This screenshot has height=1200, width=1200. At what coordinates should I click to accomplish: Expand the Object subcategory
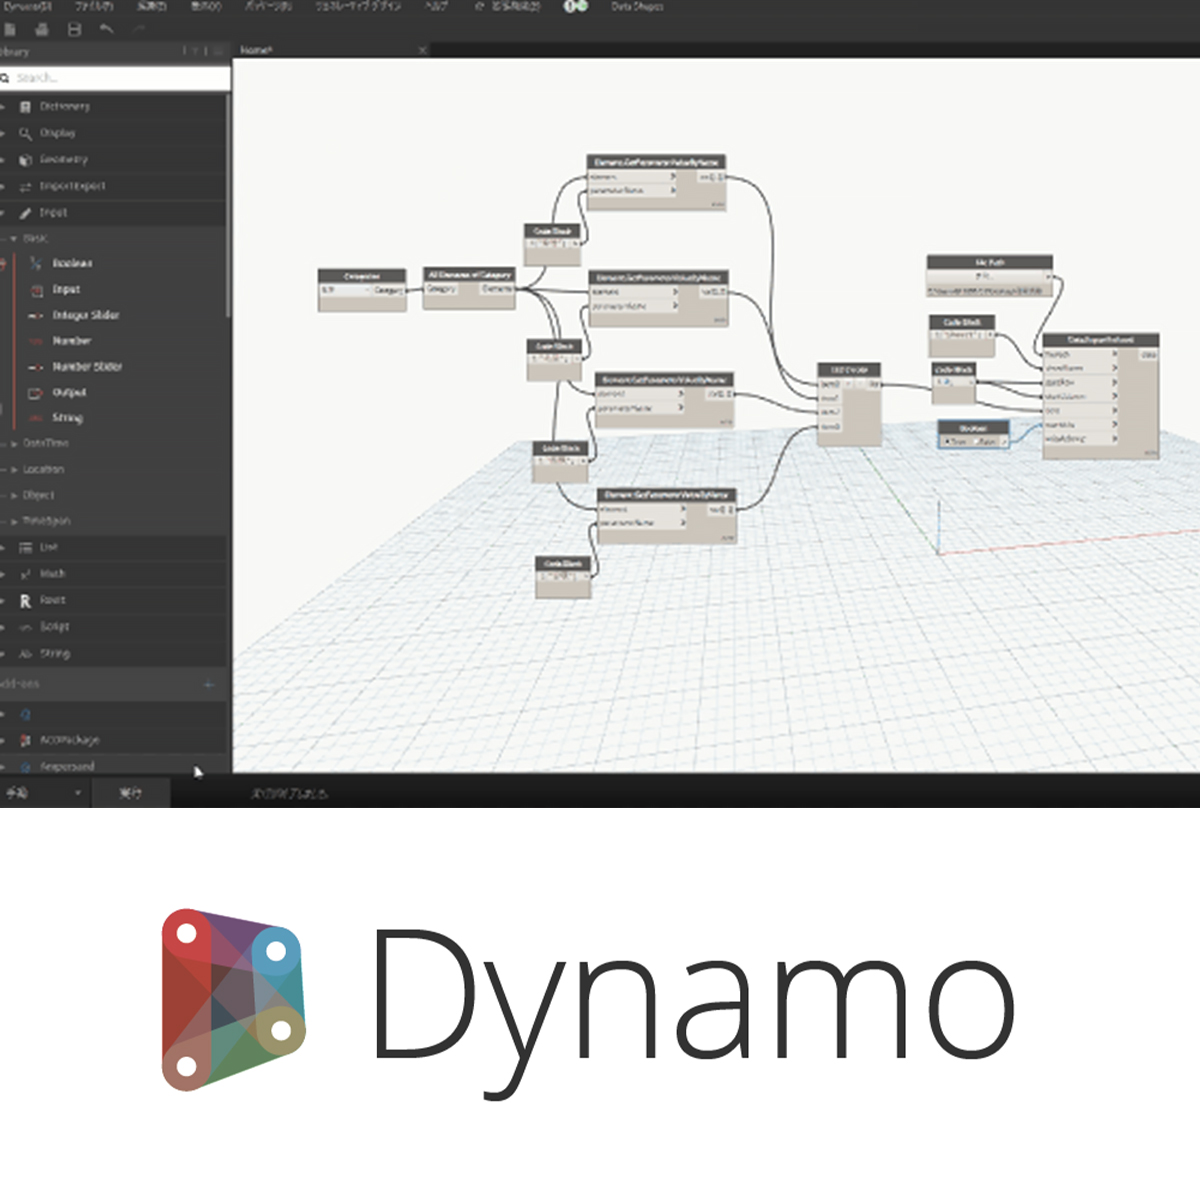pos(14,495)
